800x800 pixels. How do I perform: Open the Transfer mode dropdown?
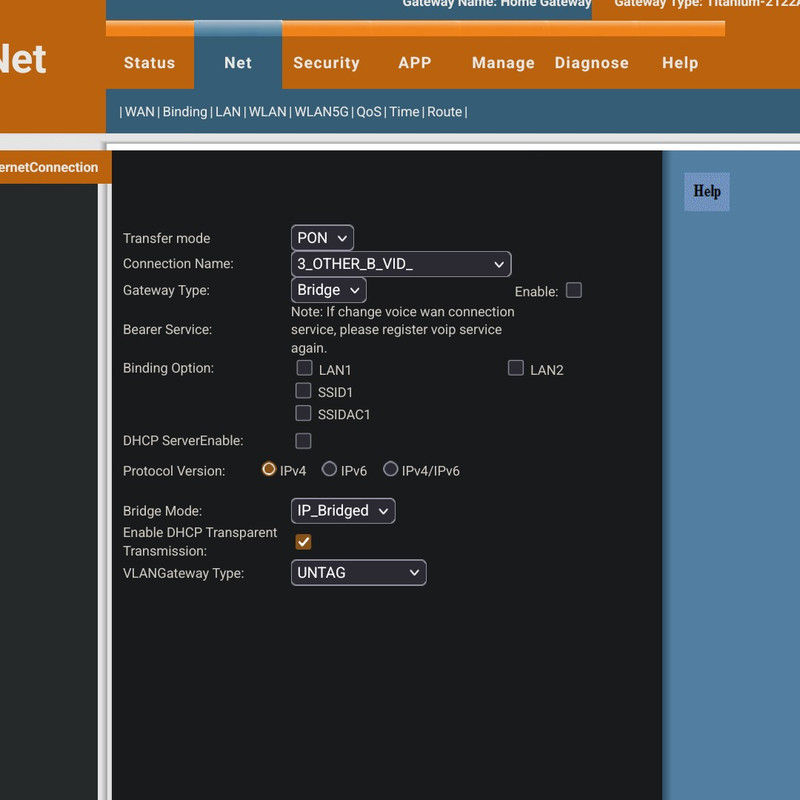click(x=321, y=238)
